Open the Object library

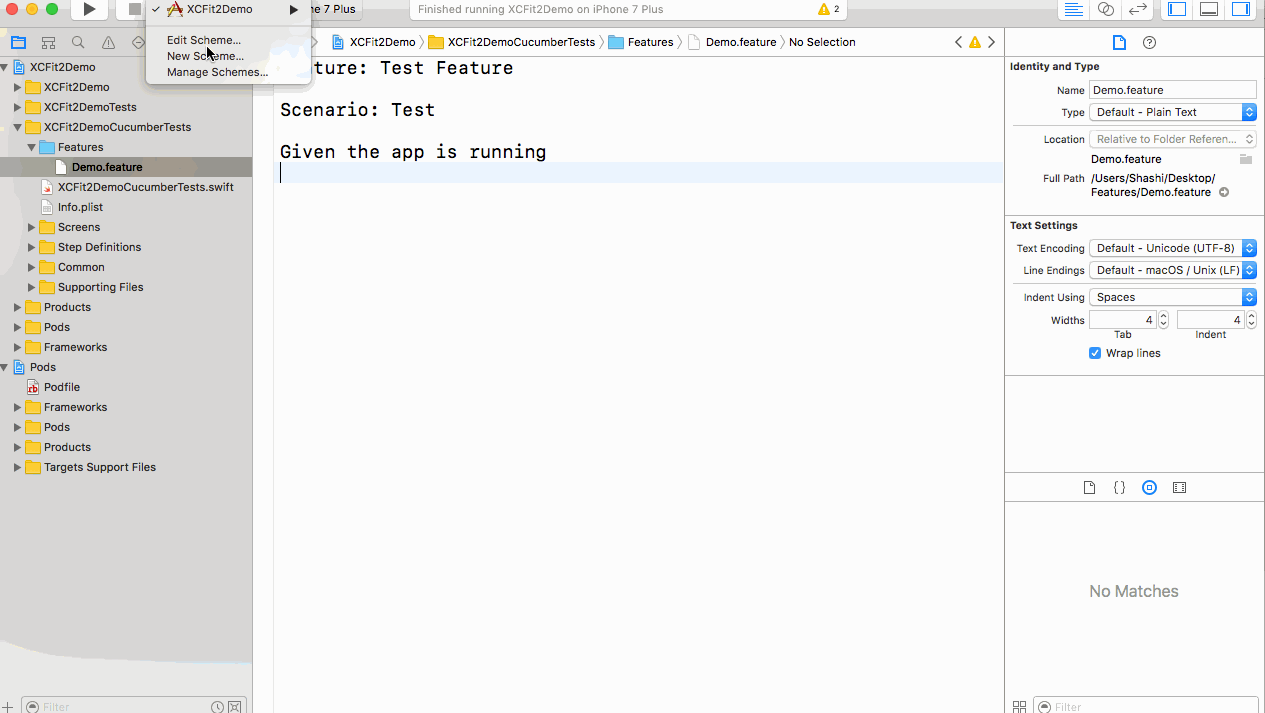coord(1149,488)
